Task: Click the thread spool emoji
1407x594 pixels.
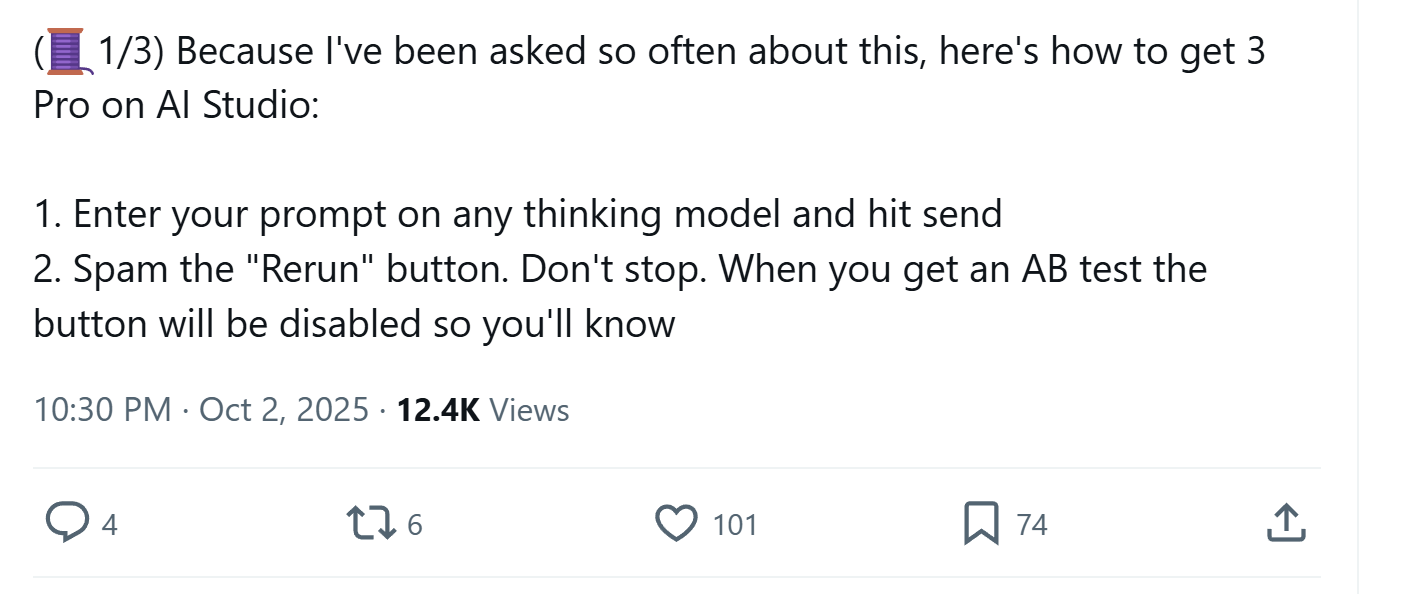Action: click(66, 52)
